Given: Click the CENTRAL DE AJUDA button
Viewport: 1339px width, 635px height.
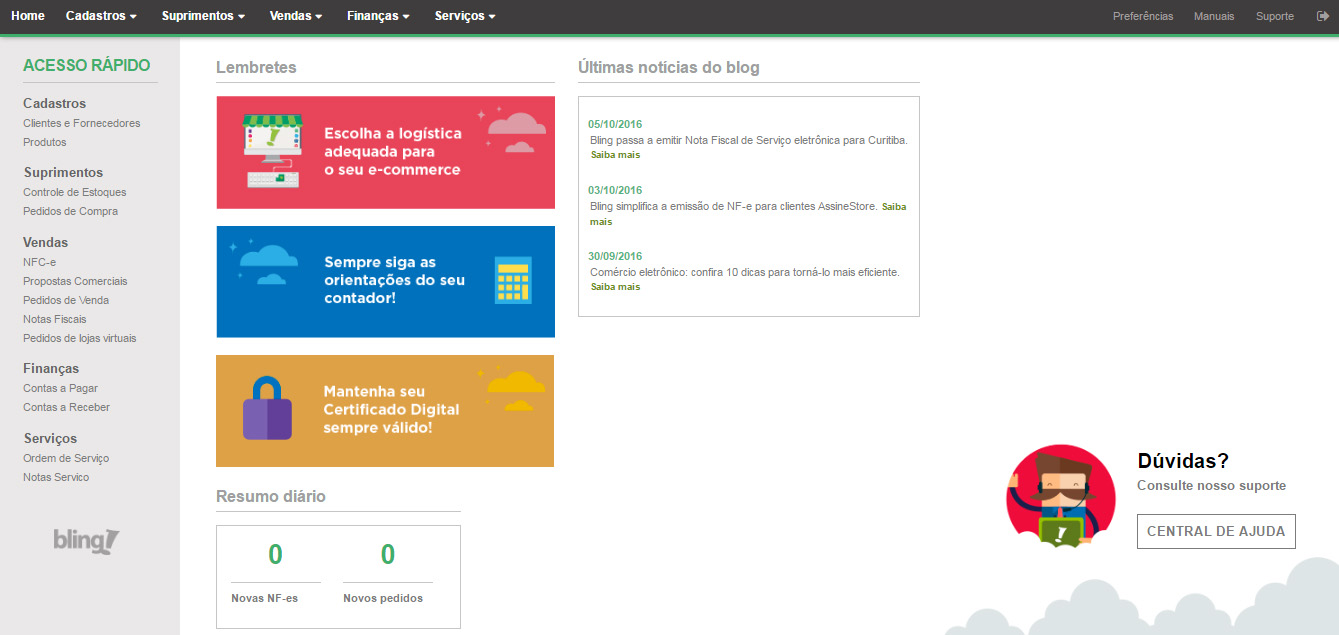Looking at the screenshot, I should [1216, 531].
